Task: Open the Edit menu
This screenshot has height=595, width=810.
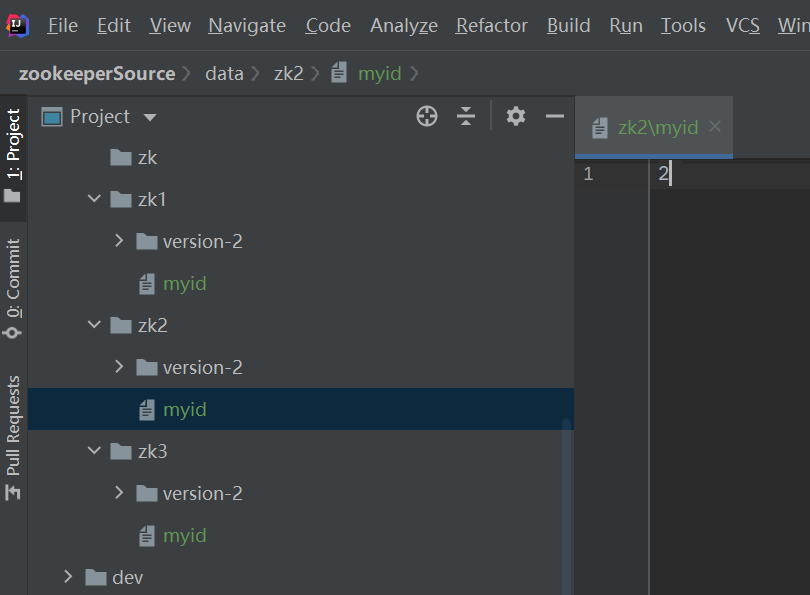Action: click(x=114, y=25)
